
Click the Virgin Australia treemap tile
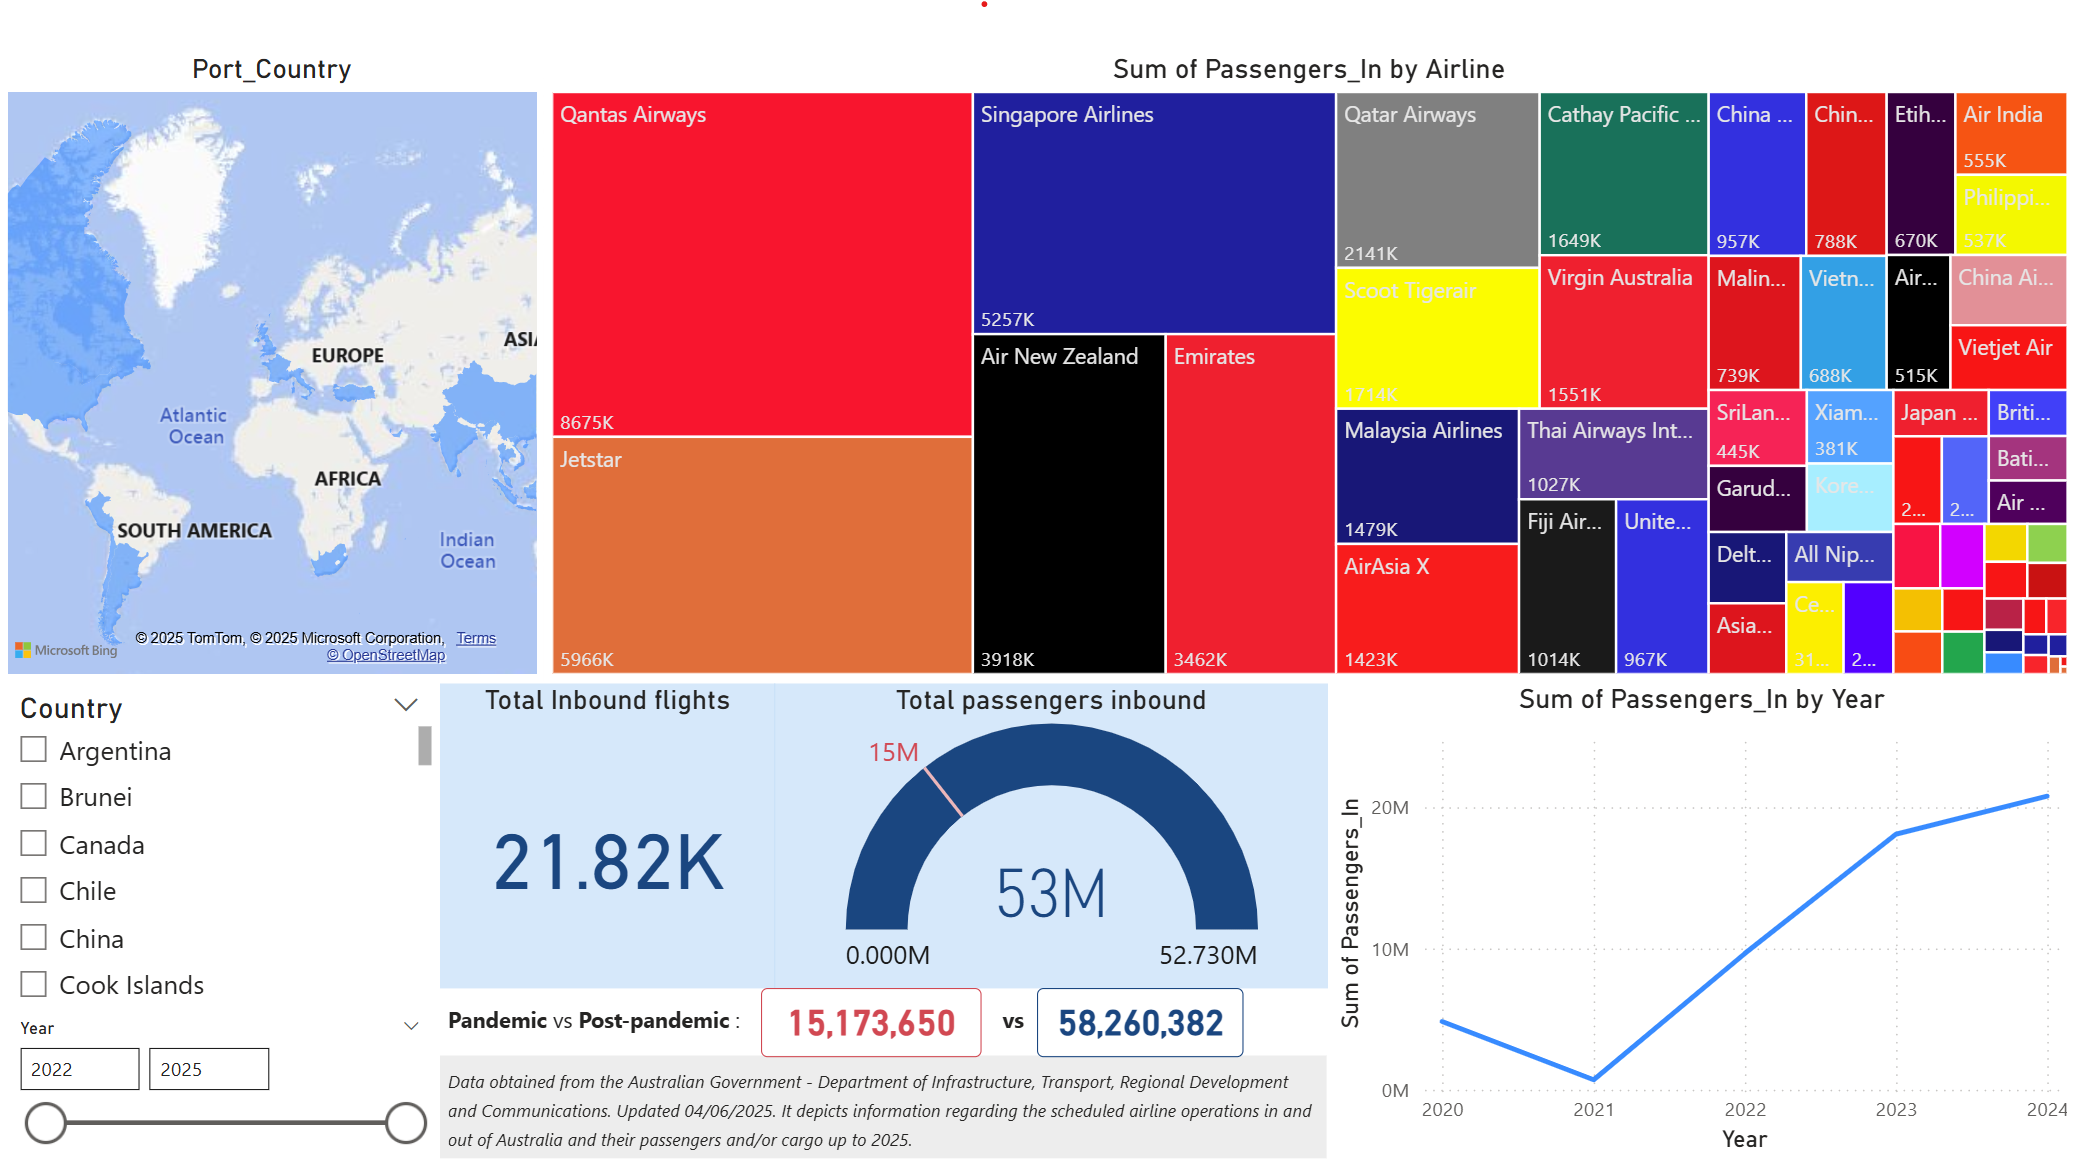(1623, 332)
